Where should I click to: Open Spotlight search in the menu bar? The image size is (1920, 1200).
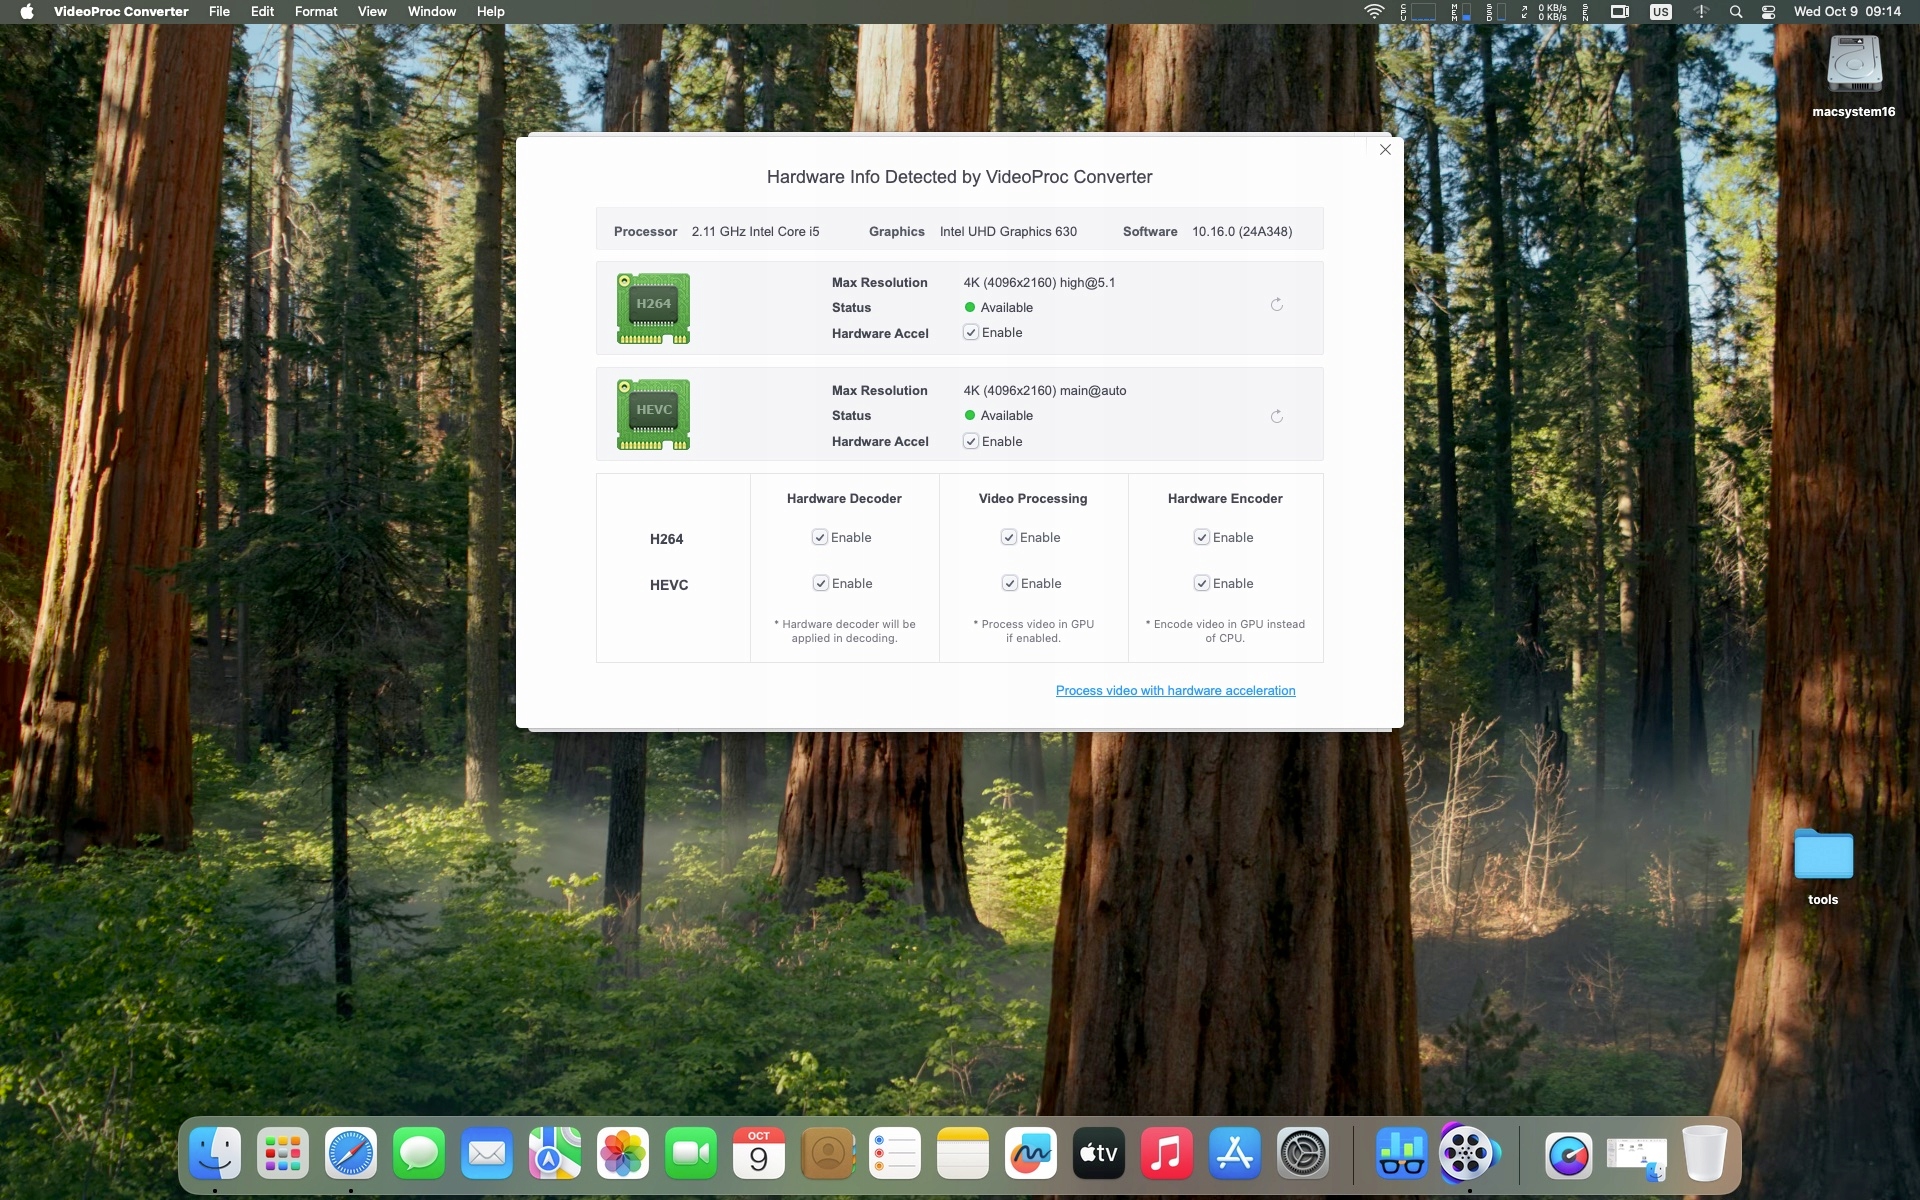coord(1736,12)
